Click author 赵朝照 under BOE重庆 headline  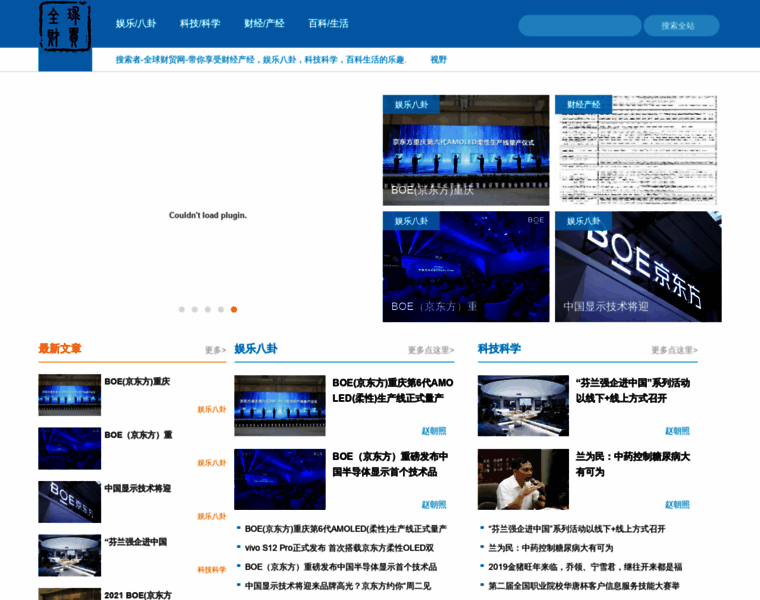click(x=434, y=431)
